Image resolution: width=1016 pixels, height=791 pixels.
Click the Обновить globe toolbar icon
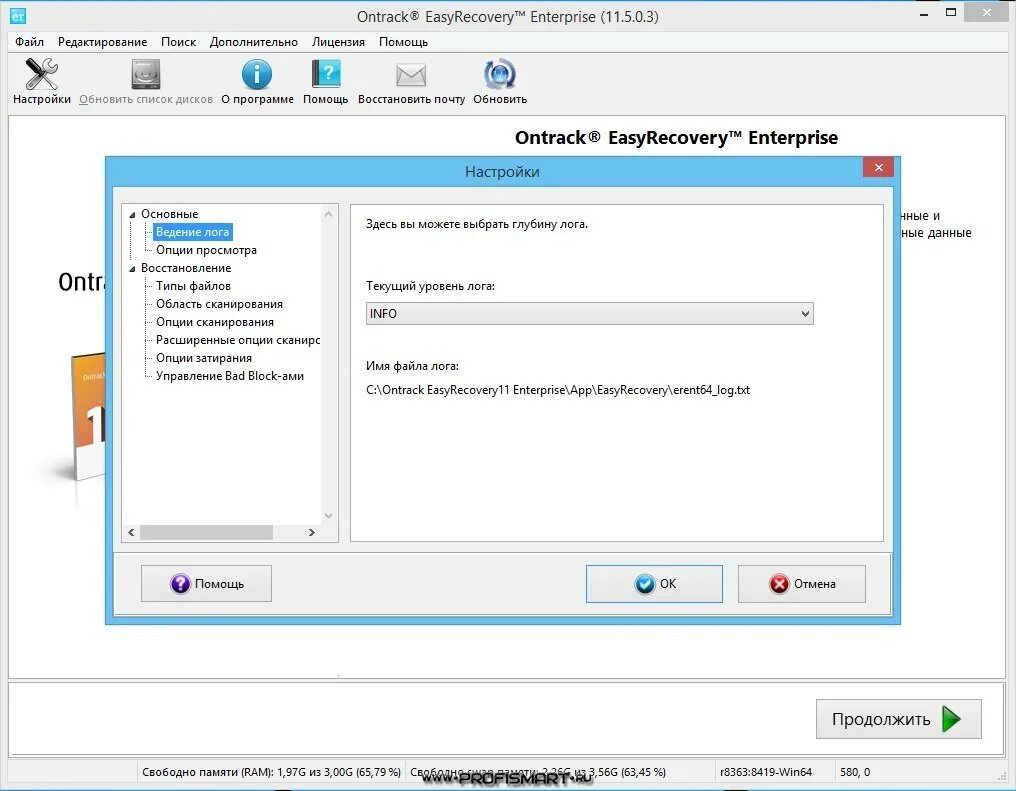500,74
